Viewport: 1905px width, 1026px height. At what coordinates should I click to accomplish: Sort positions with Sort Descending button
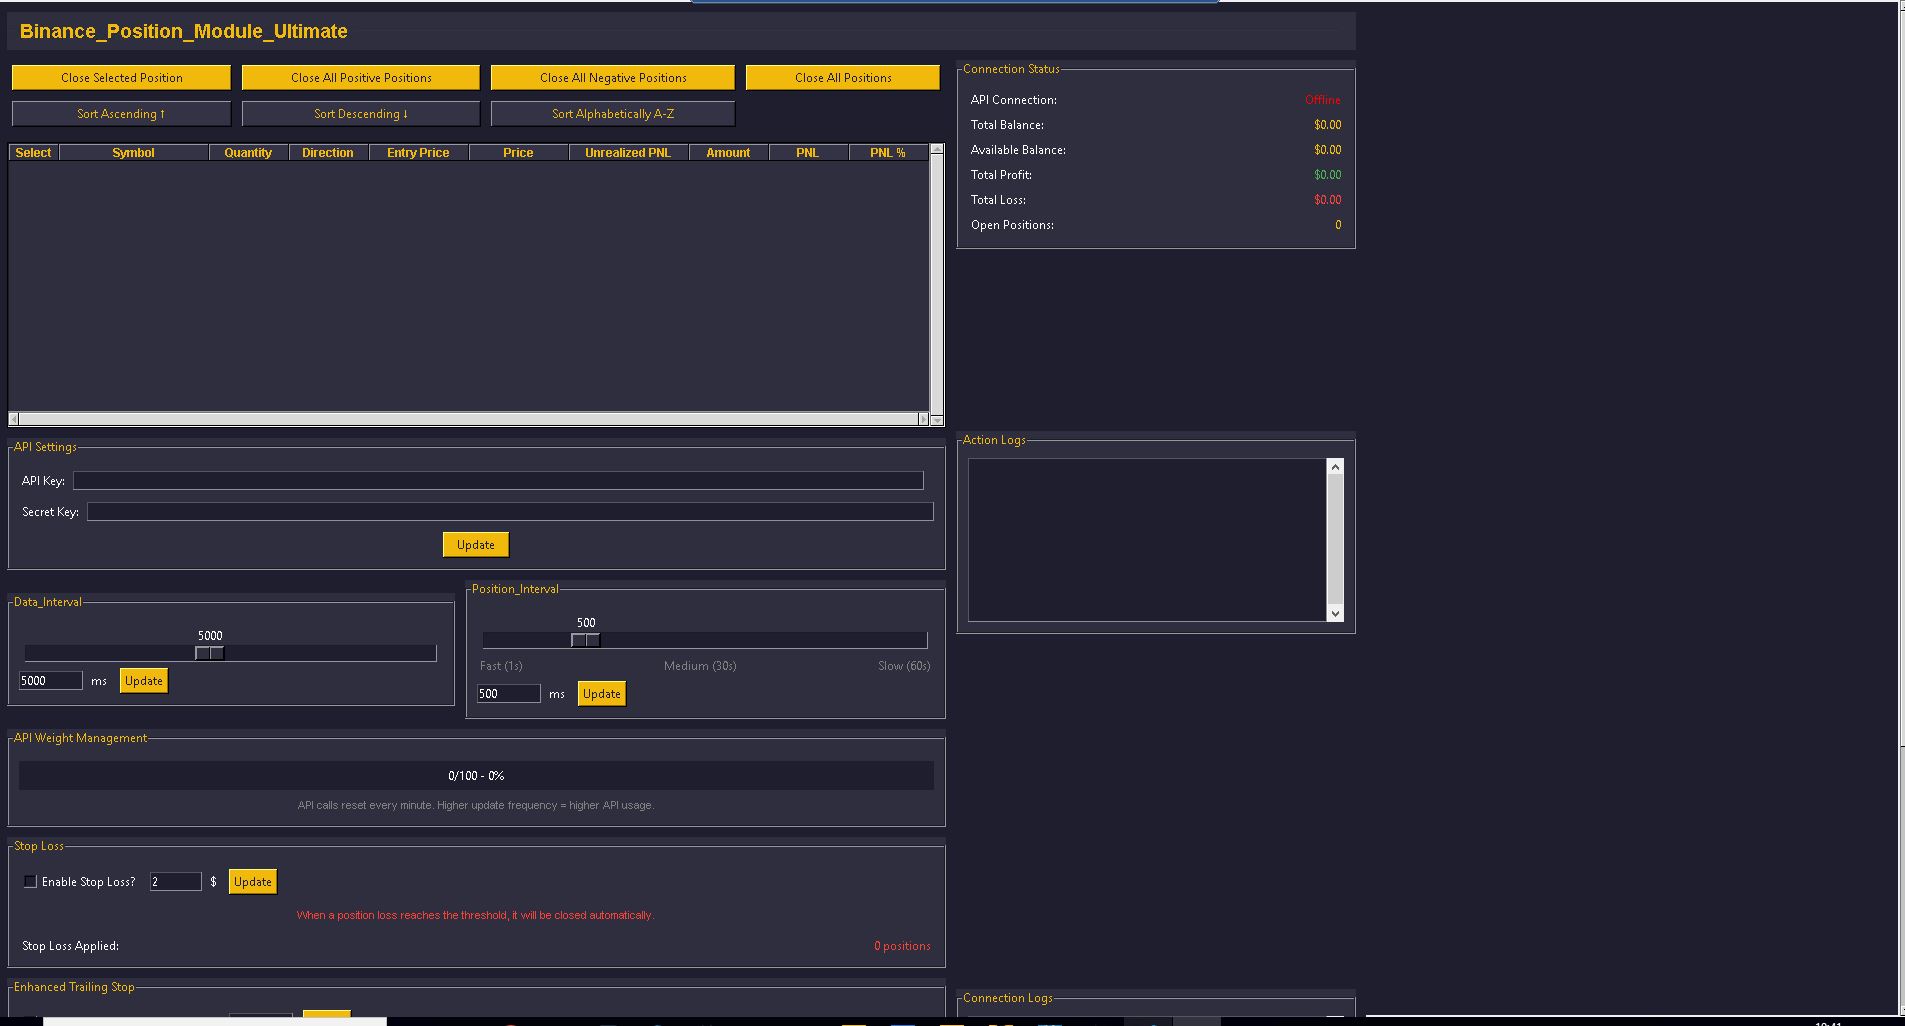coord(361,114)
